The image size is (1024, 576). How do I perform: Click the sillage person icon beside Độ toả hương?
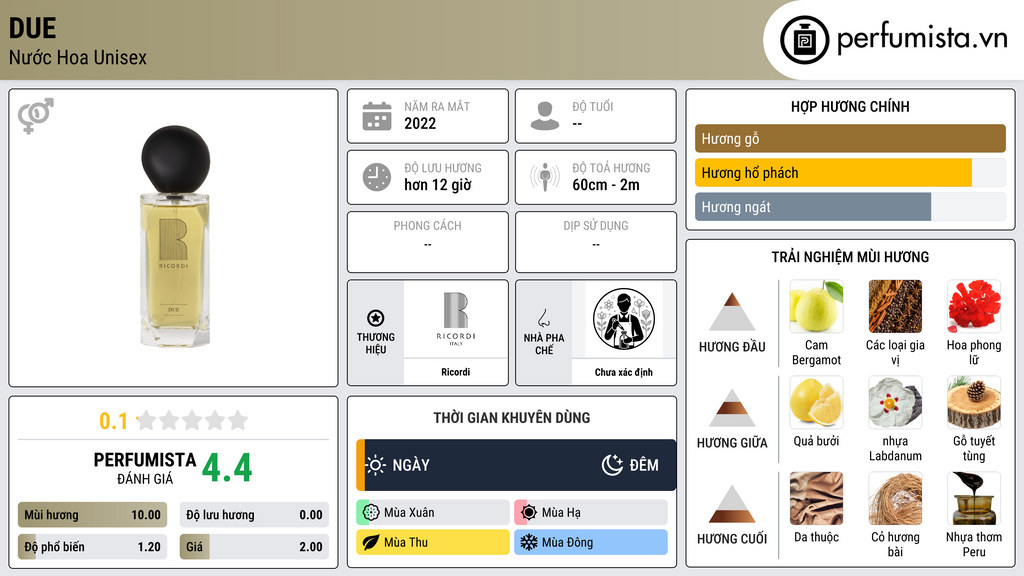[x=545, y=177]
